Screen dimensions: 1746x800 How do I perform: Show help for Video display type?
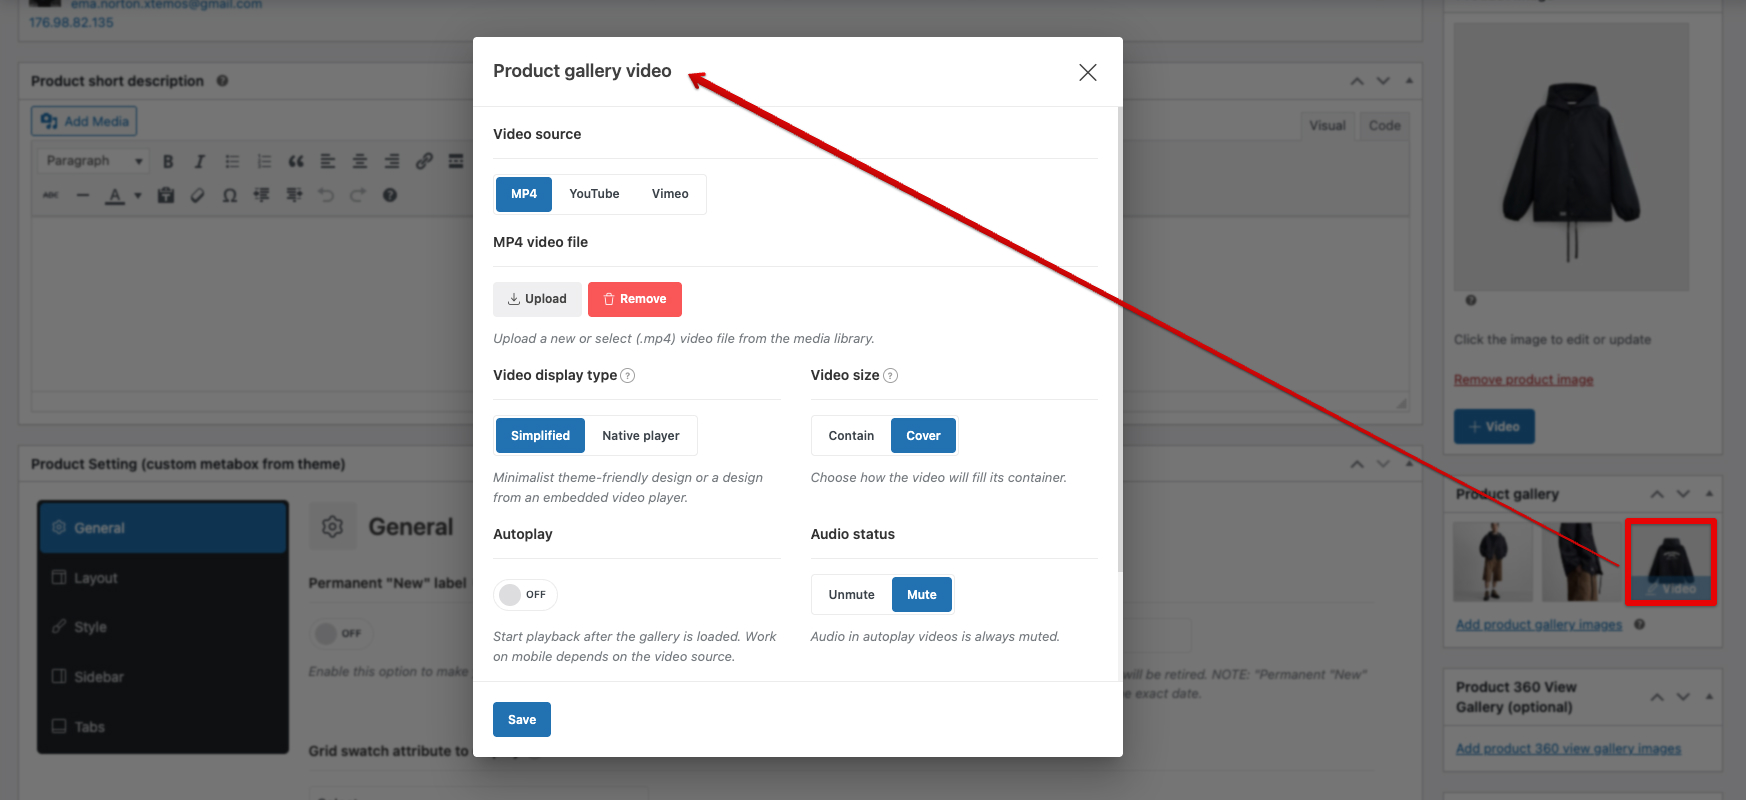click(628, 376)
